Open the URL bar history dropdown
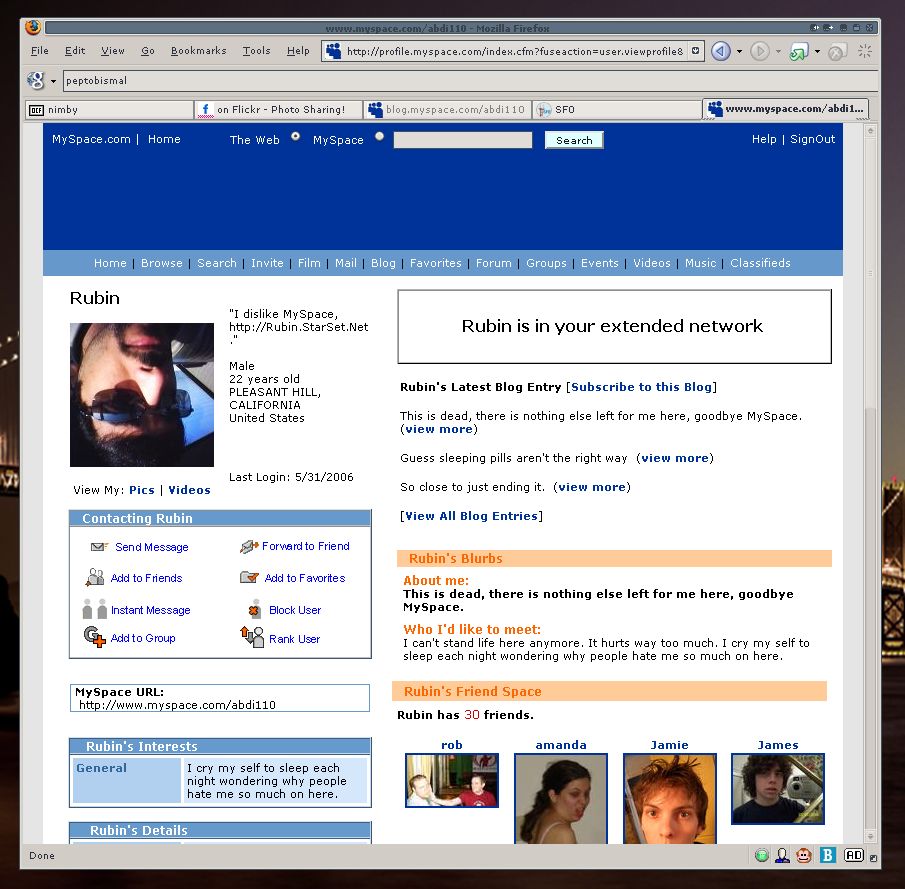The image size is (905, 889). point(696,51)
